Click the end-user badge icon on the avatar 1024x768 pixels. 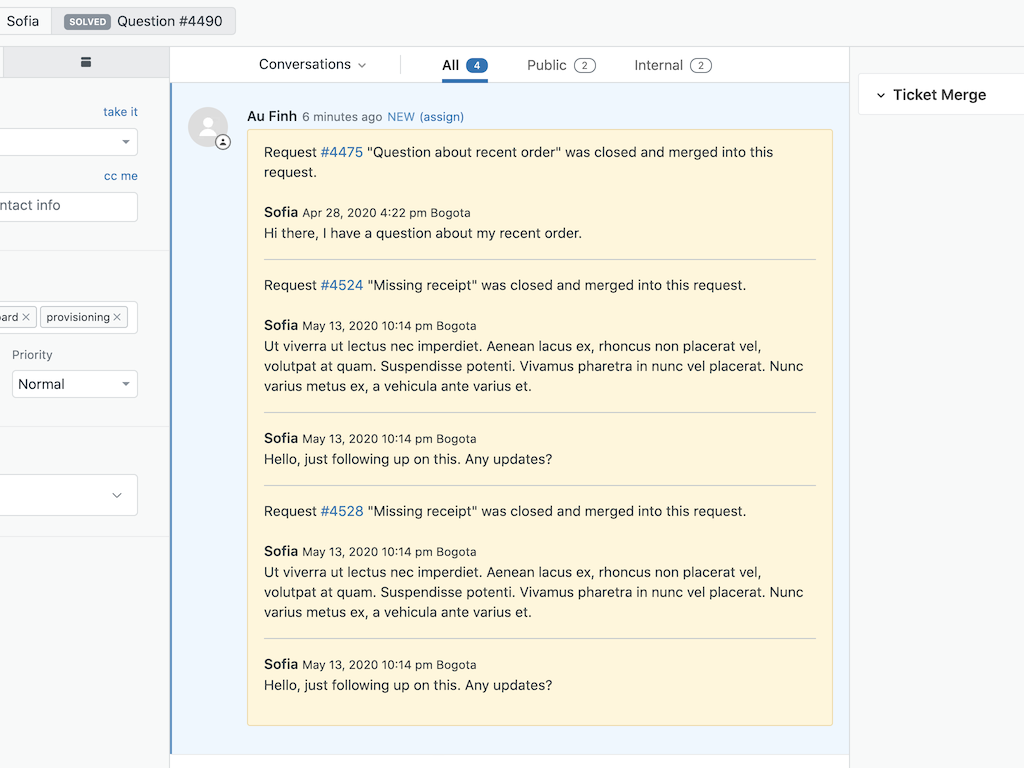click(x=222, y=142)
